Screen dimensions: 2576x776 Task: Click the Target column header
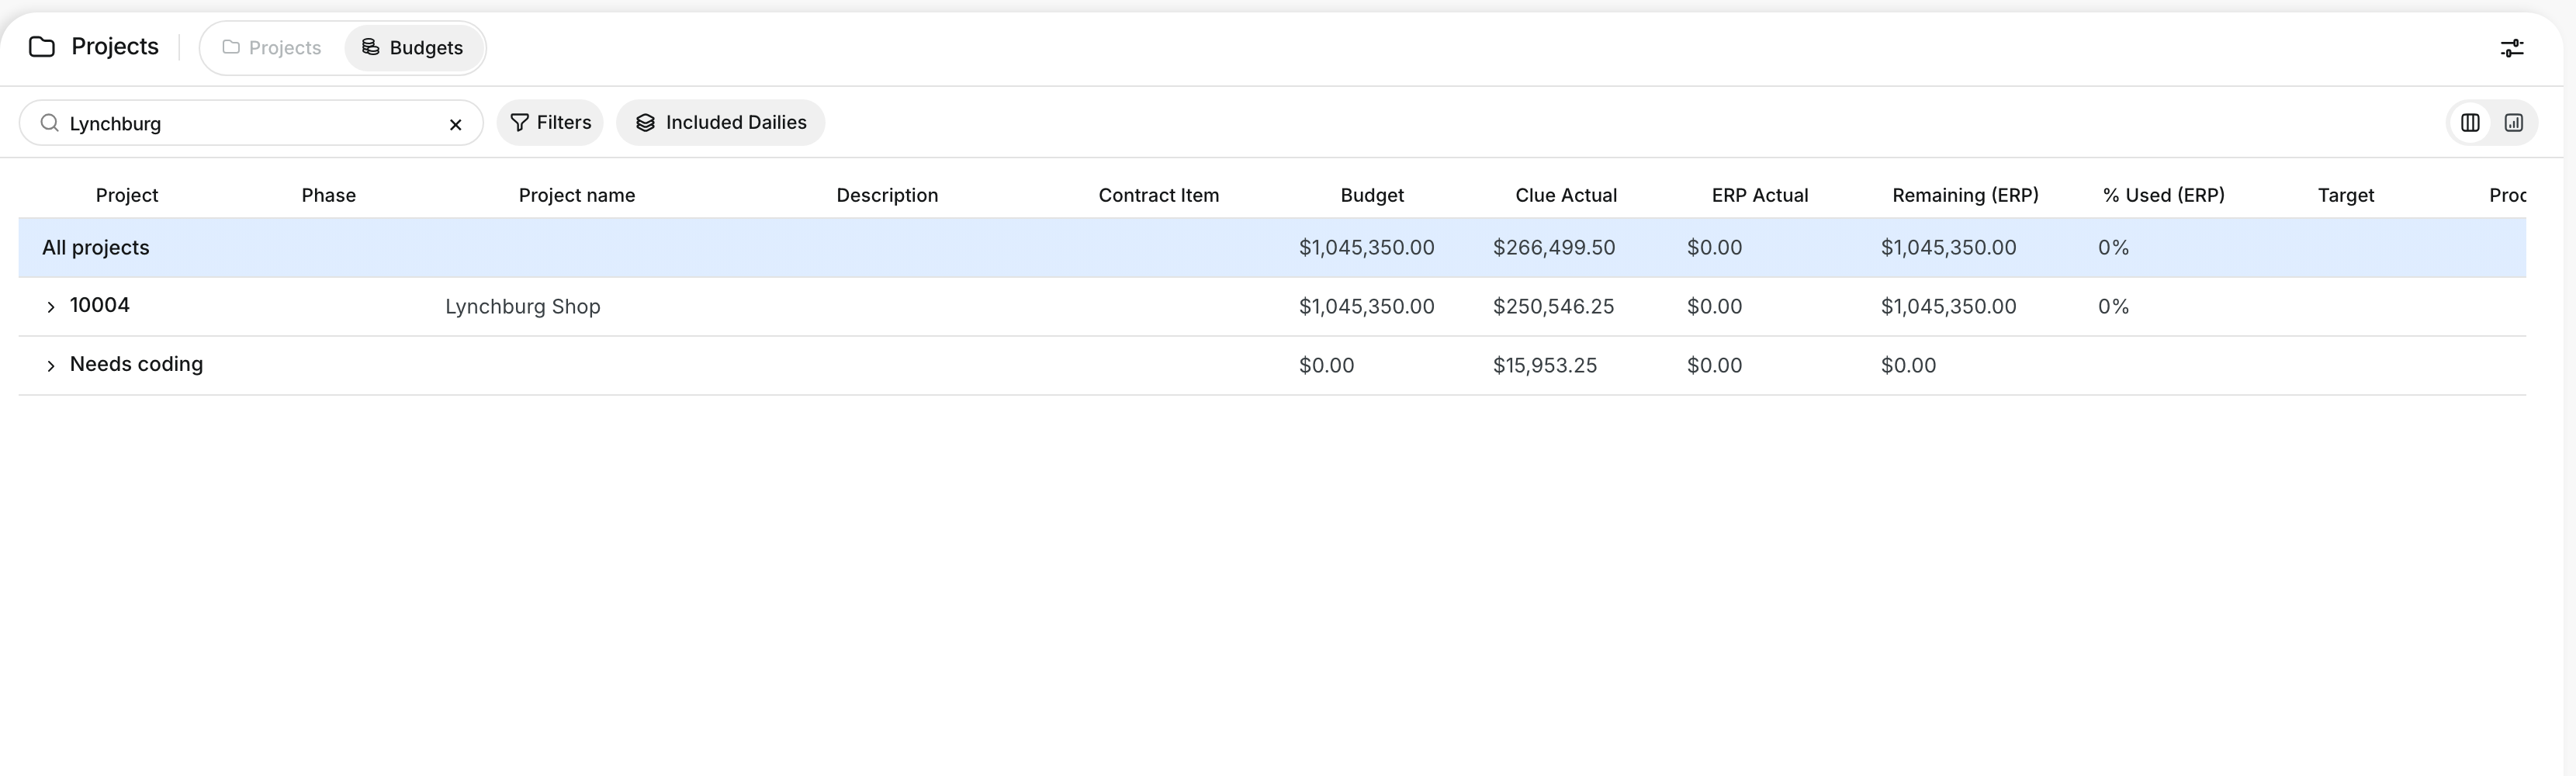(x=2346, y=195)
